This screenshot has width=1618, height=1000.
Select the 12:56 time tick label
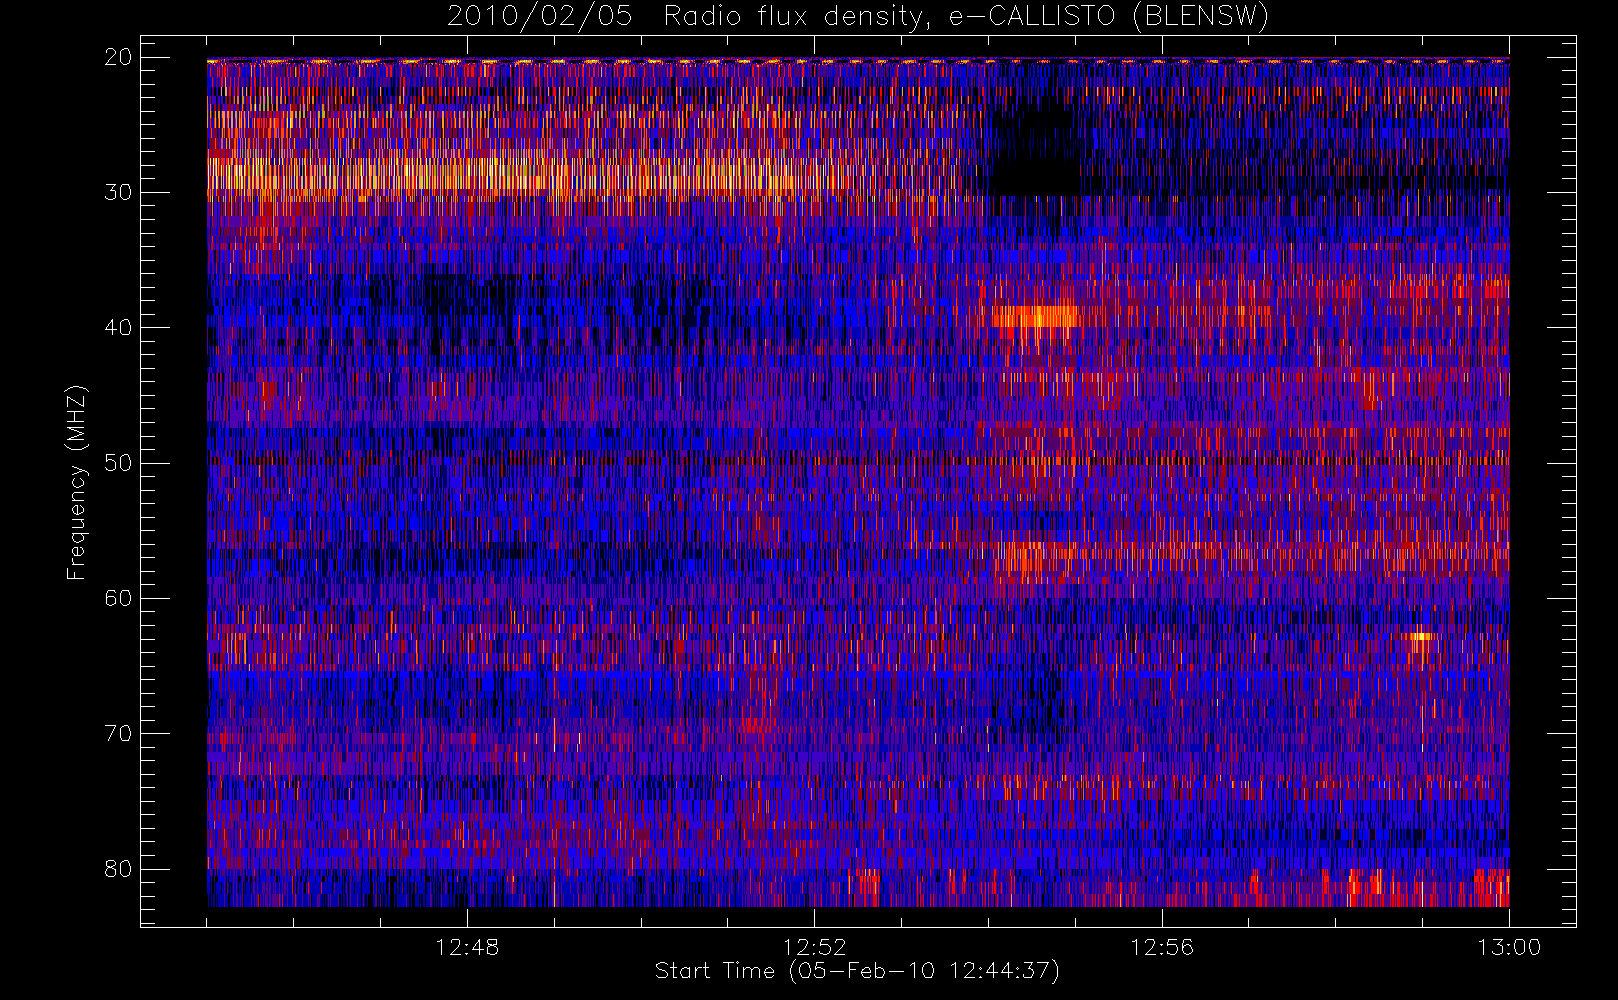(x=1162, y=947)
